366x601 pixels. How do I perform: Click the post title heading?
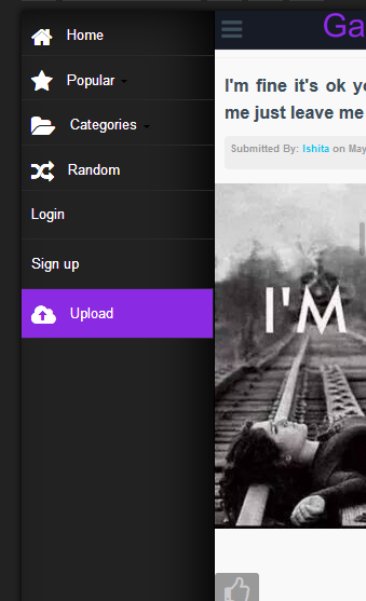[x=295, y=99]
